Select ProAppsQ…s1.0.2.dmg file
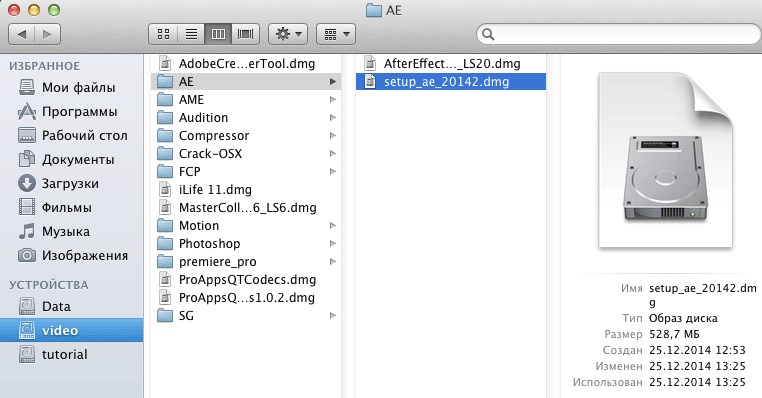The width and height of the screenshot is (762, 398). [246, 297]
